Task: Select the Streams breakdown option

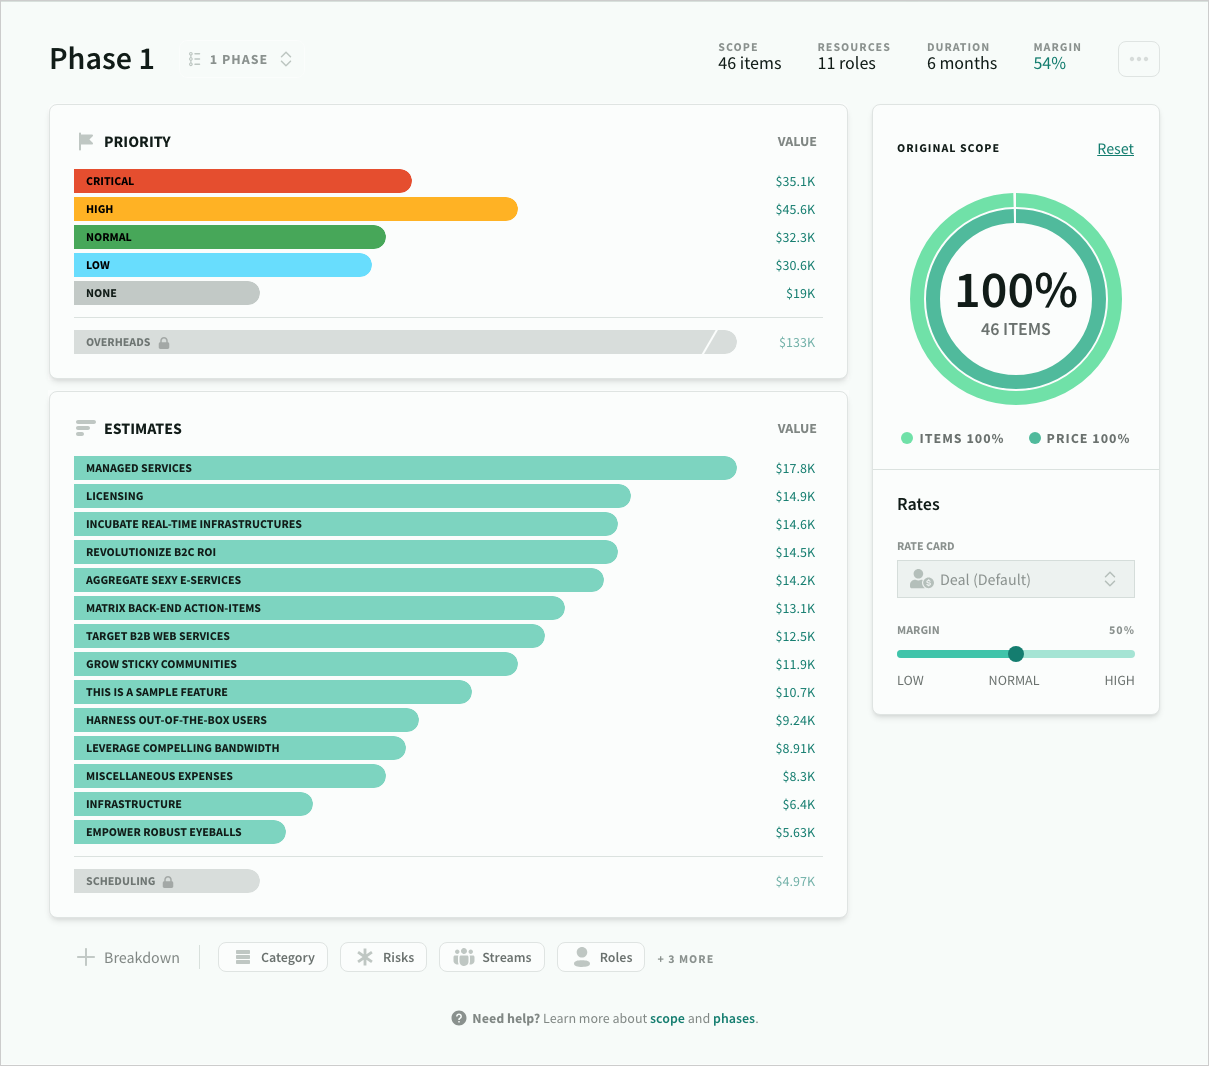Action: [492, 957]
